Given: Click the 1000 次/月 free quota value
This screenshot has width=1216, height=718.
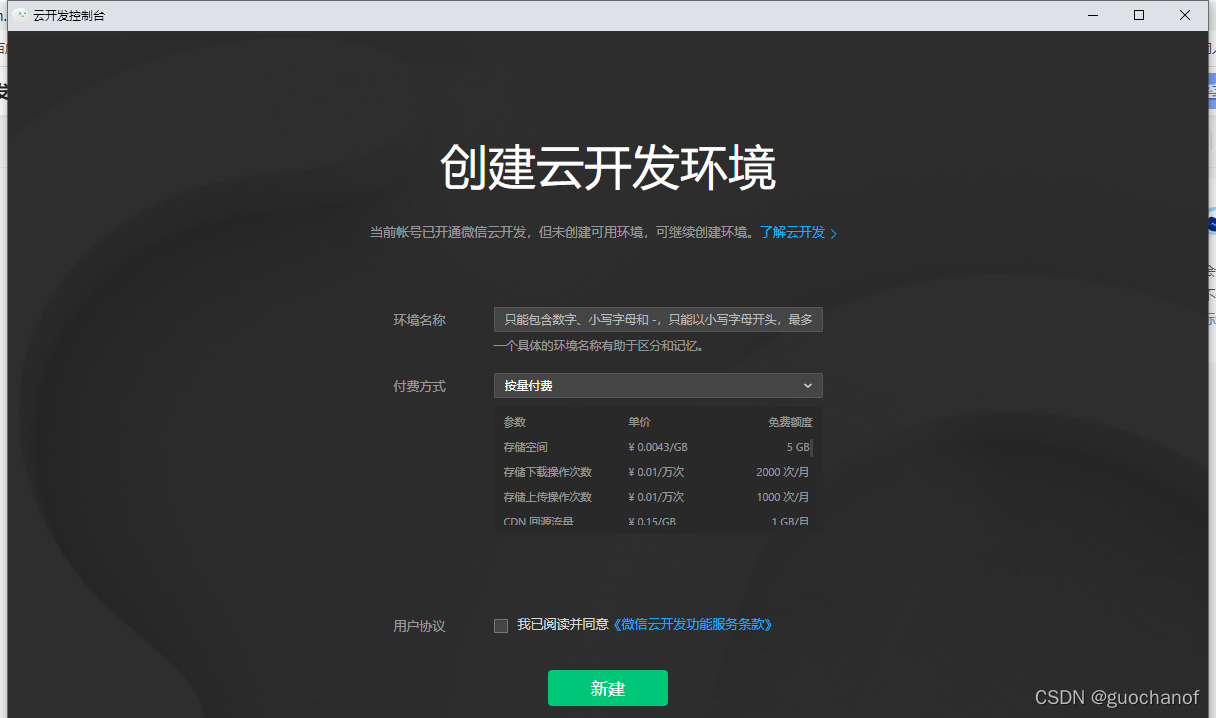Looking at the screenshot, I should [x=783, y=497].
